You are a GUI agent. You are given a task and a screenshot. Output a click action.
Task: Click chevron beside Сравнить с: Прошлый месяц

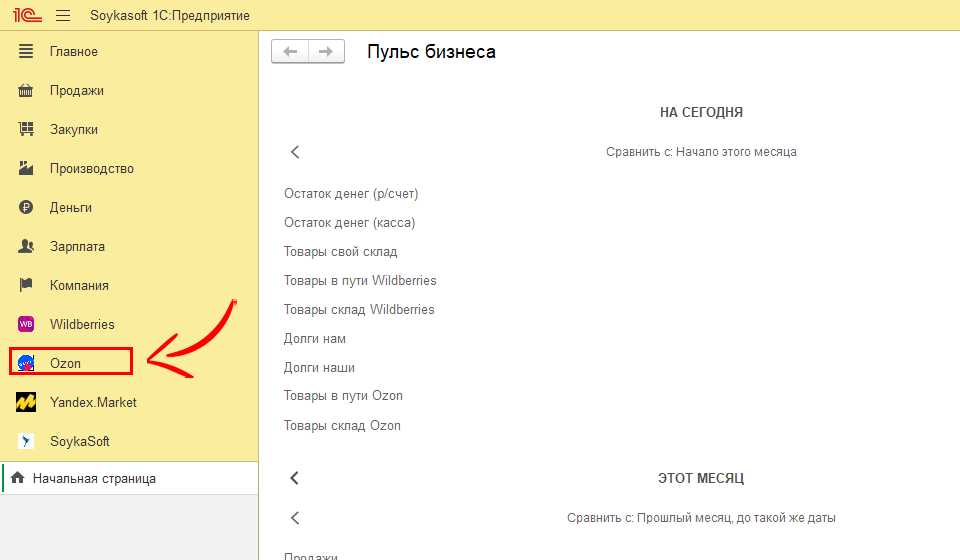tap(295, 518)
